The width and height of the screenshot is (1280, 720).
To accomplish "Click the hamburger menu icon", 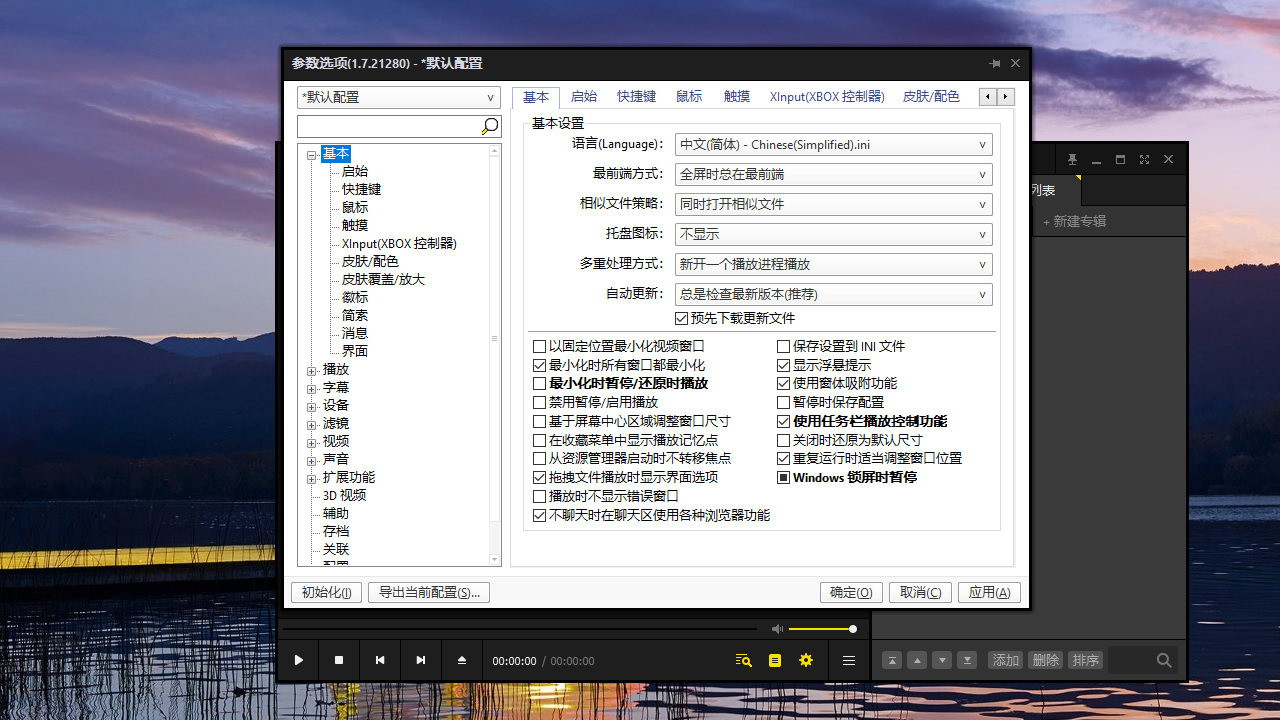I will pos(848,660).
